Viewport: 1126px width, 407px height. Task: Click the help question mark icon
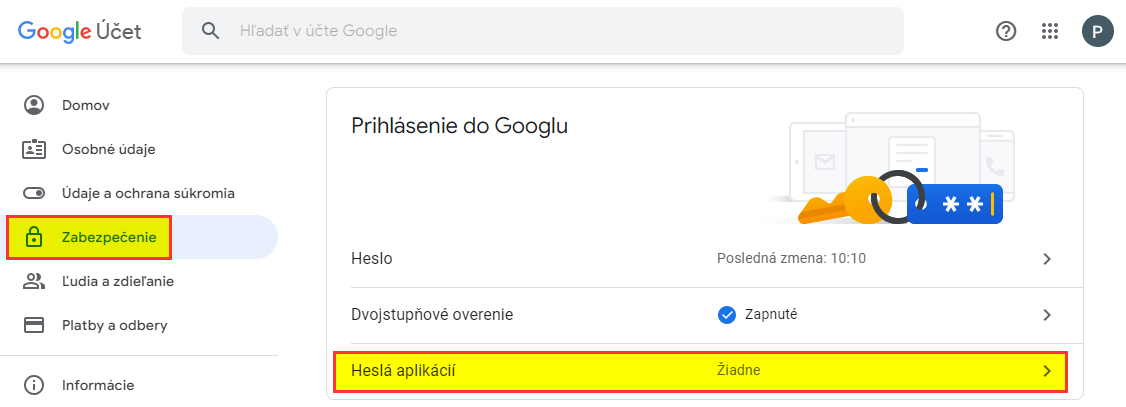[1006, 31]
